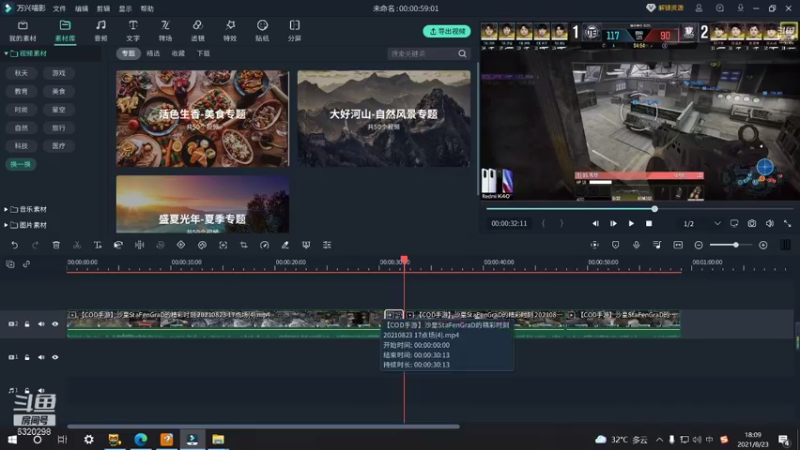
Task: Open the 大好河山 nature scenery topic thumbnail
Action: pos(384,118)
